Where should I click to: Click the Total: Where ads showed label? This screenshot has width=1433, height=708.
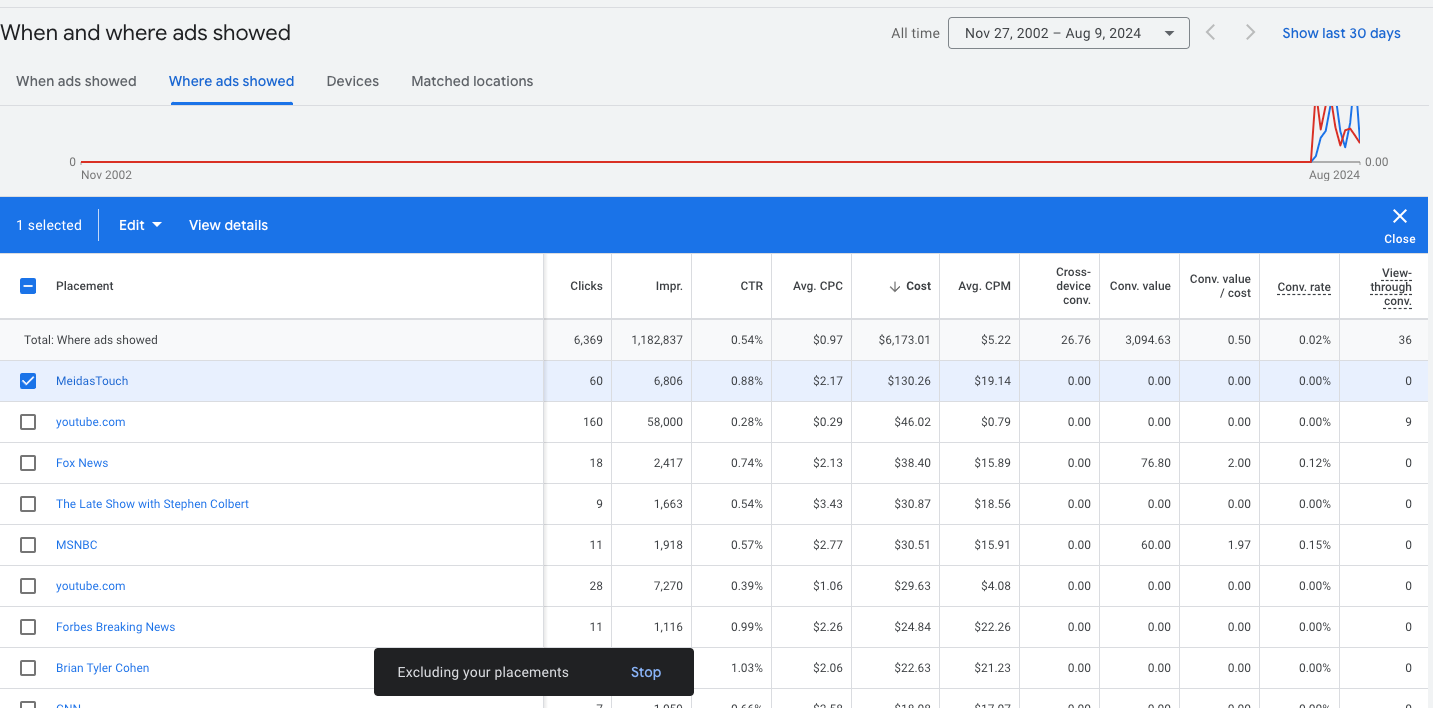91,340
